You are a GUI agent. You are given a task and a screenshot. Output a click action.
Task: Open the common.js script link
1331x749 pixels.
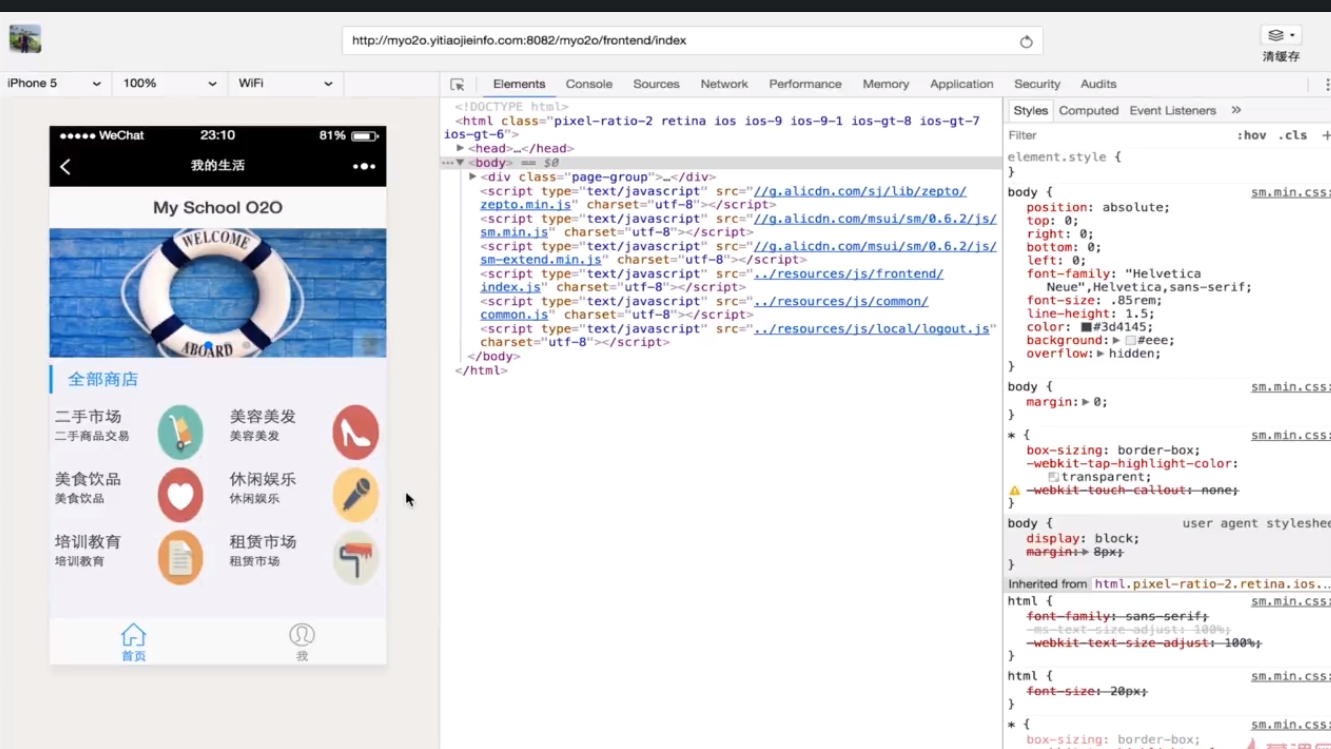pyautogui.click(x=703, y=308)
